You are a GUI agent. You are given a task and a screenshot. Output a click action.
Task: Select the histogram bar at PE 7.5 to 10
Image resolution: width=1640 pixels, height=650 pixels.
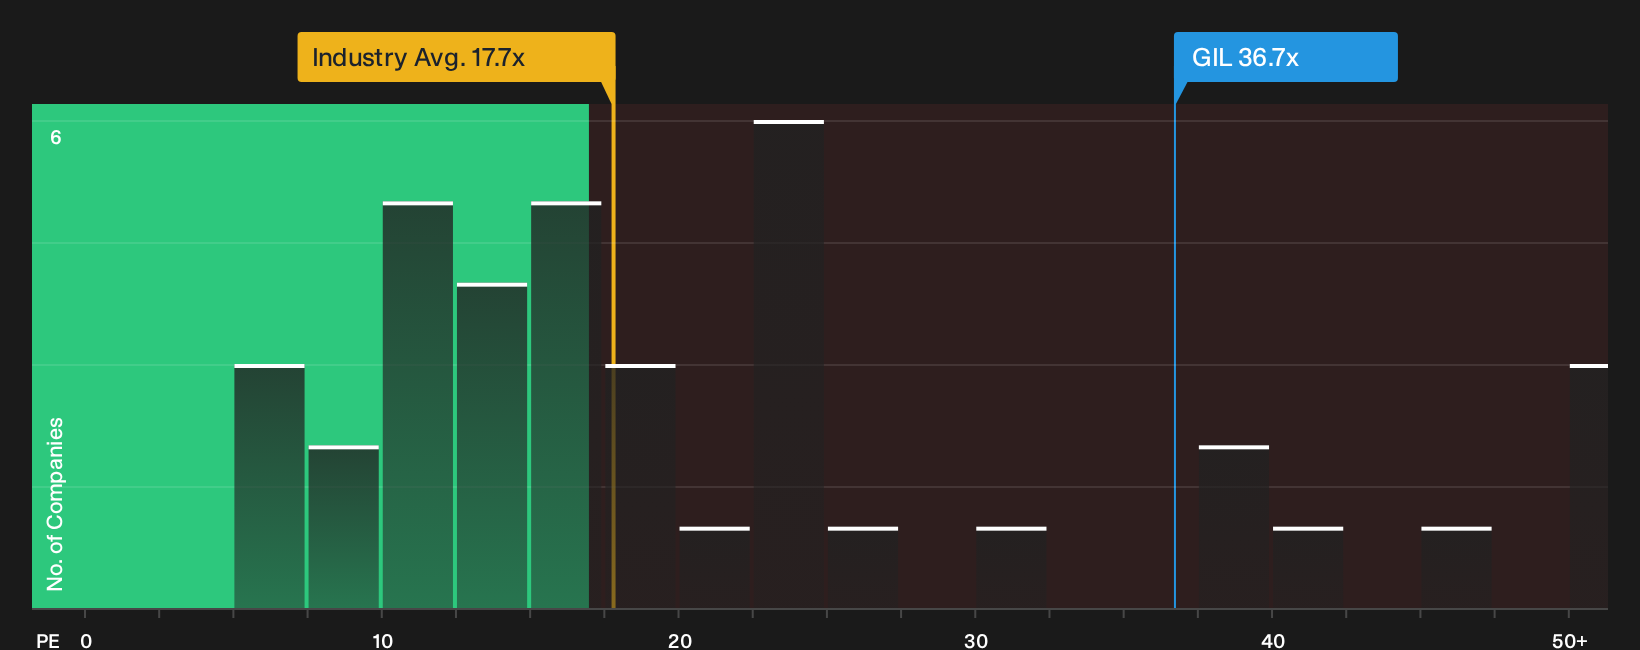(x=343, y=527)
